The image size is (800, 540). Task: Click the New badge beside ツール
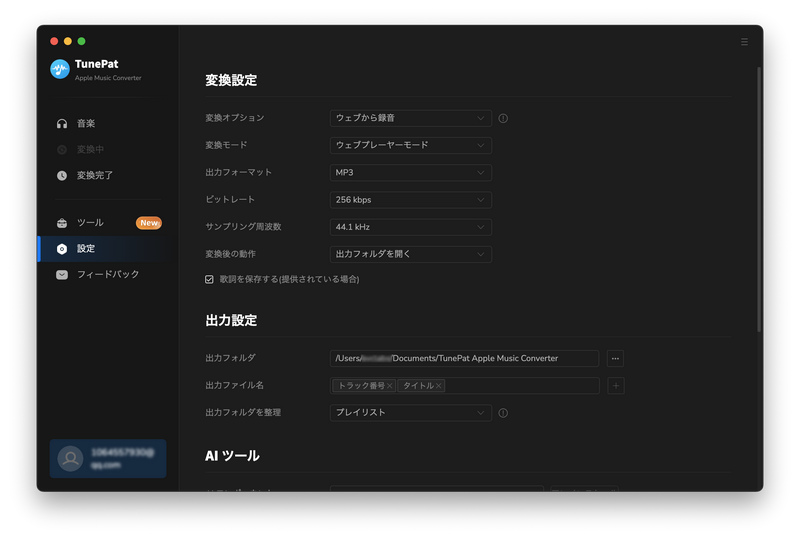tap(149, 223)
